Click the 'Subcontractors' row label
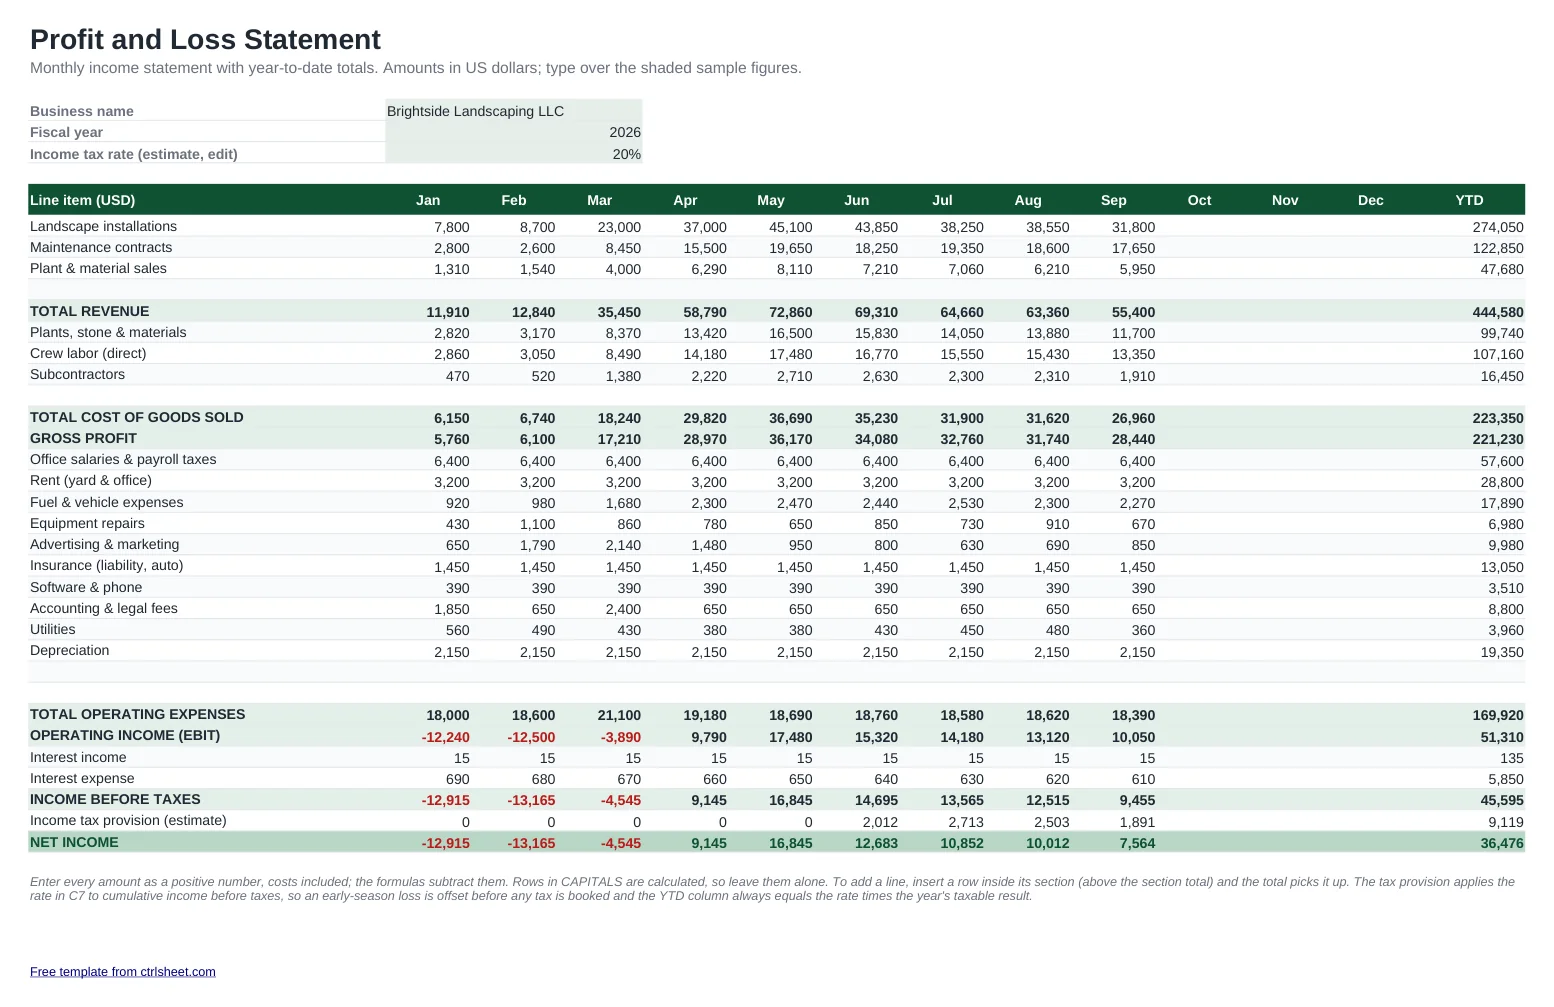The height and width of the screenshot is (1007, 1554). coord(77,374)
